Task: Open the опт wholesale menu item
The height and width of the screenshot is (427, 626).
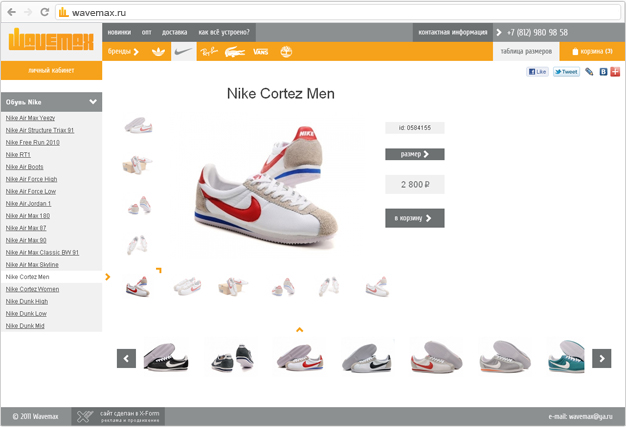Action: 147,32
